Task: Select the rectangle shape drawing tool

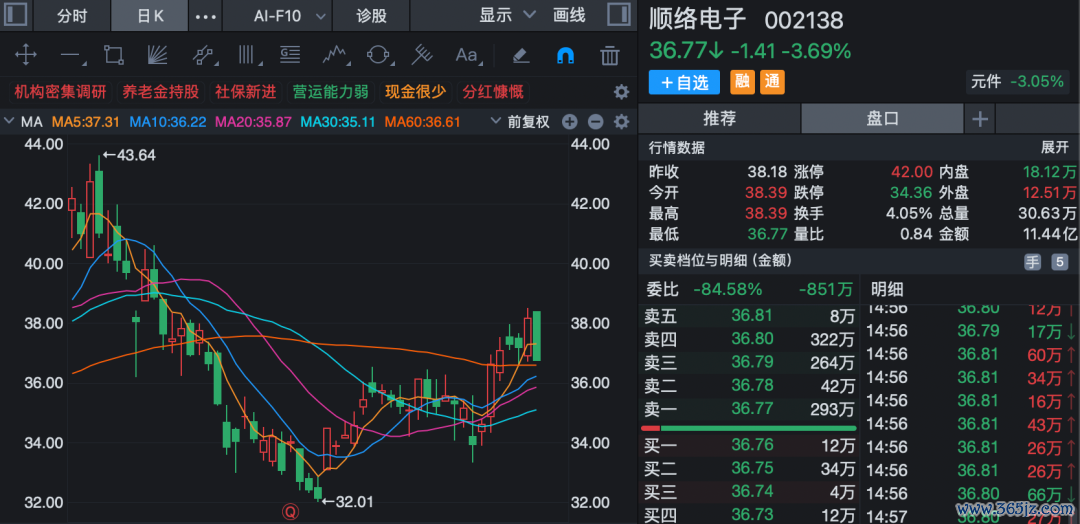Action: pyautogui.click(x=113, y=55)
